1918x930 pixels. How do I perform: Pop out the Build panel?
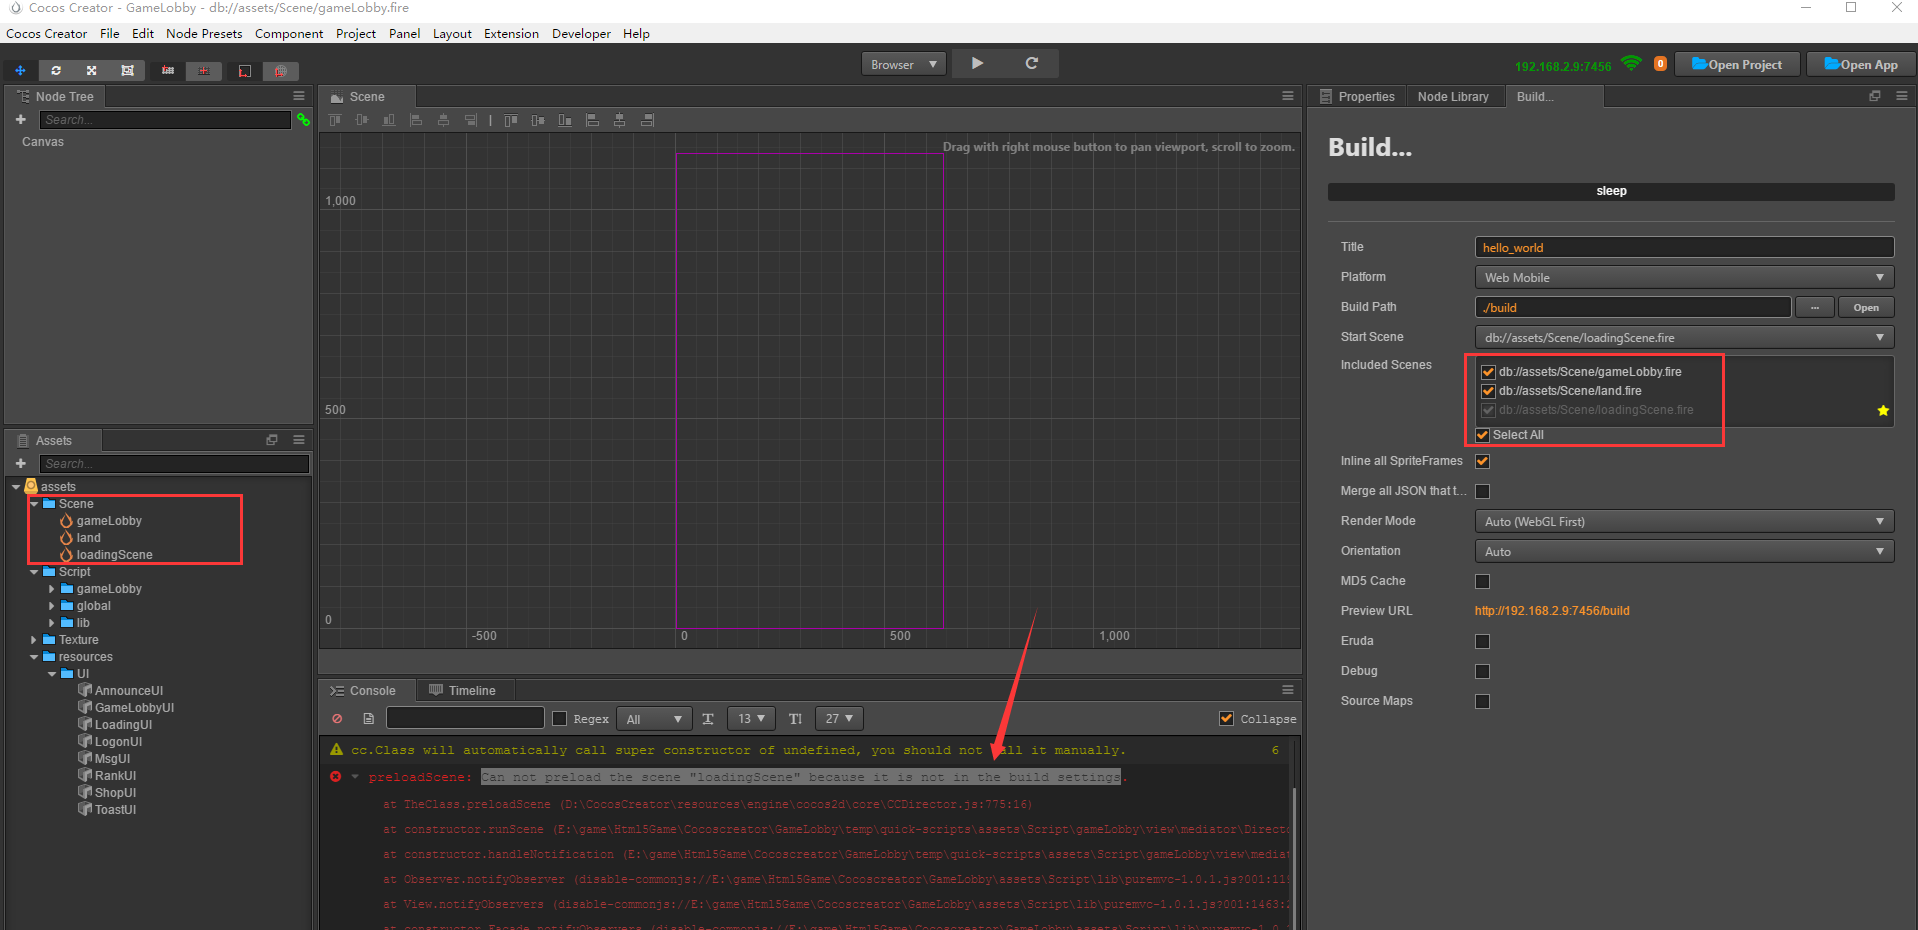(1875, 96)
